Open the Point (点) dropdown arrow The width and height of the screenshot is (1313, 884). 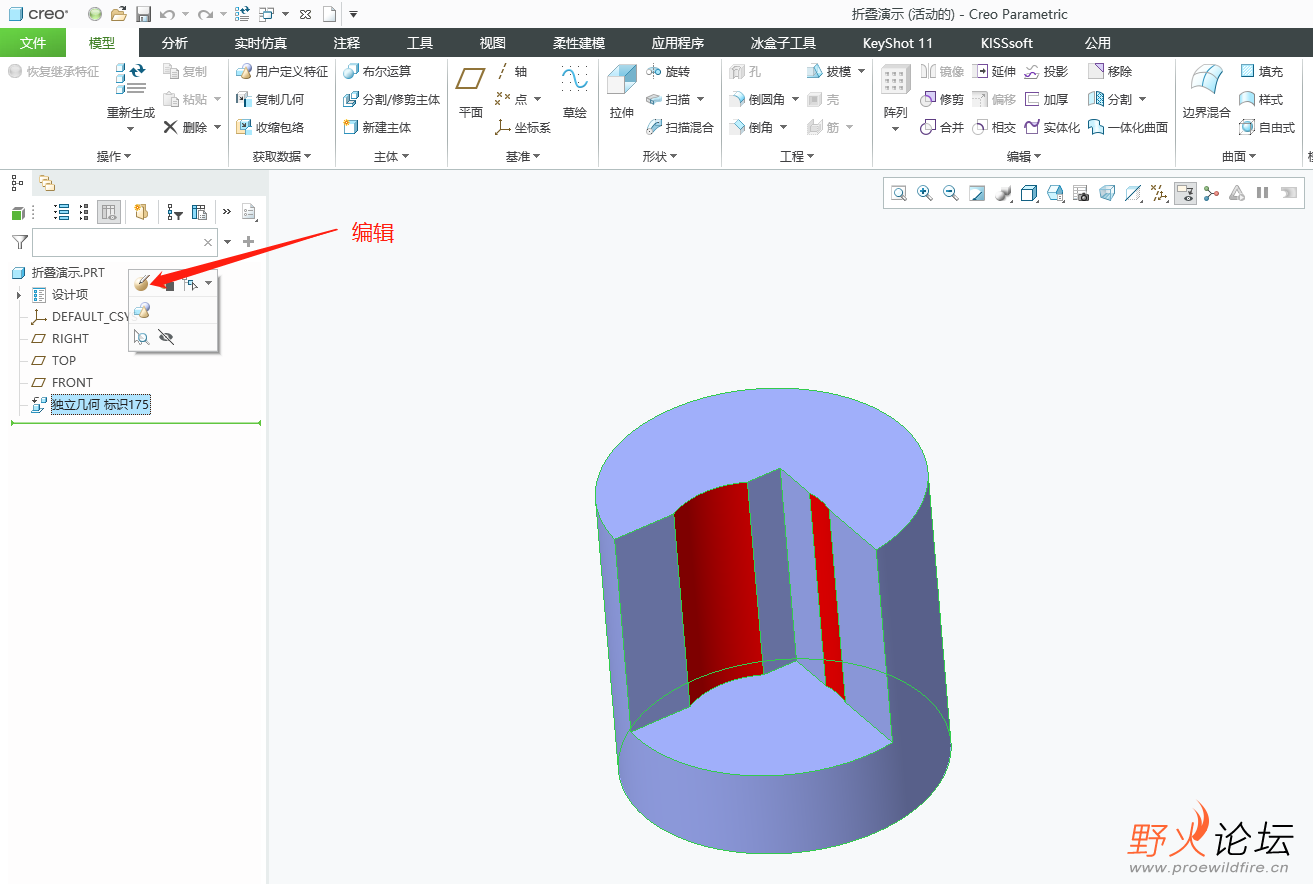coord(538,100)
